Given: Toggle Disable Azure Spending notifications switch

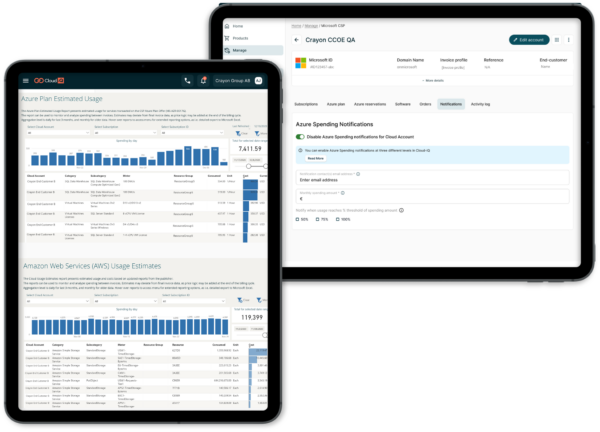Looking at the screenshot, I should (300, 136).
